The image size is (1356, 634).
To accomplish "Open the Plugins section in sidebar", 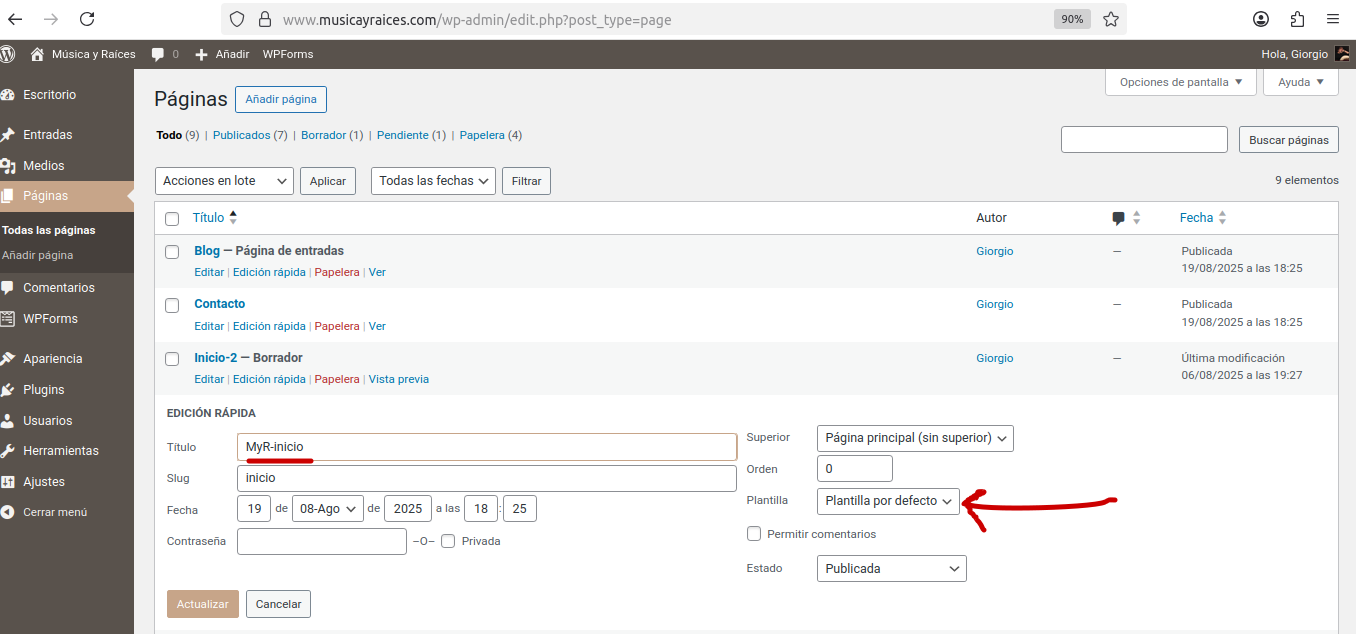I will [x=43, y=390].
